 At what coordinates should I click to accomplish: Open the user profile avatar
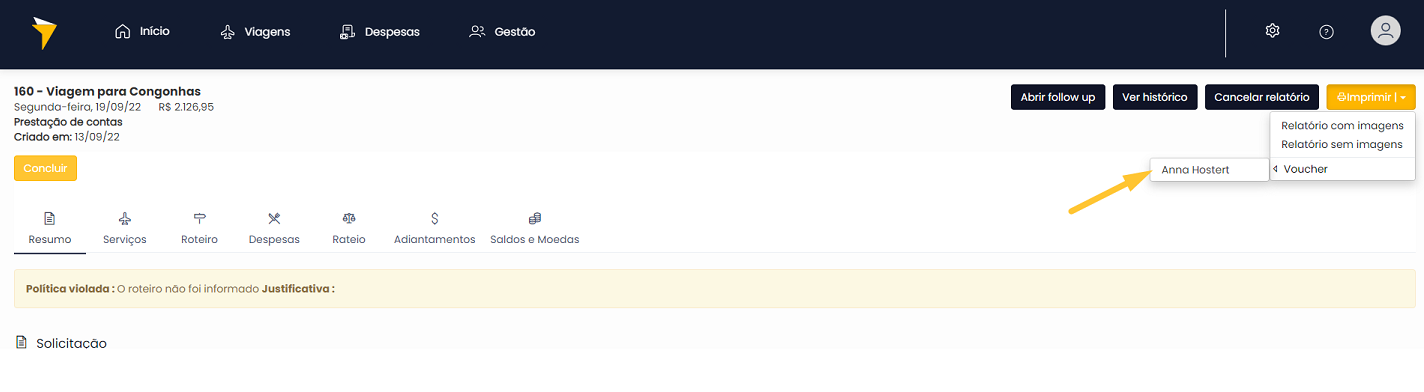1385,31
